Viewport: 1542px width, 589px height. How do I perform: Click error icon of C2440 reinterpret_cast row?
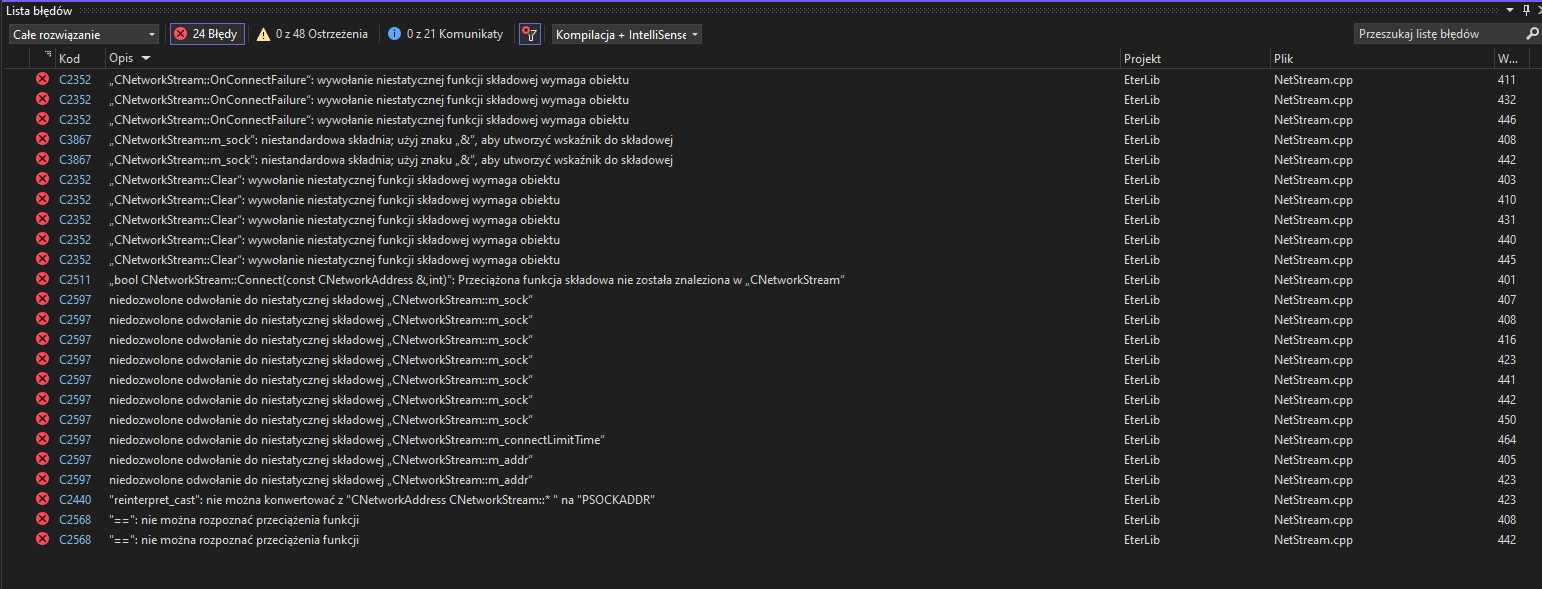(43, 499)
